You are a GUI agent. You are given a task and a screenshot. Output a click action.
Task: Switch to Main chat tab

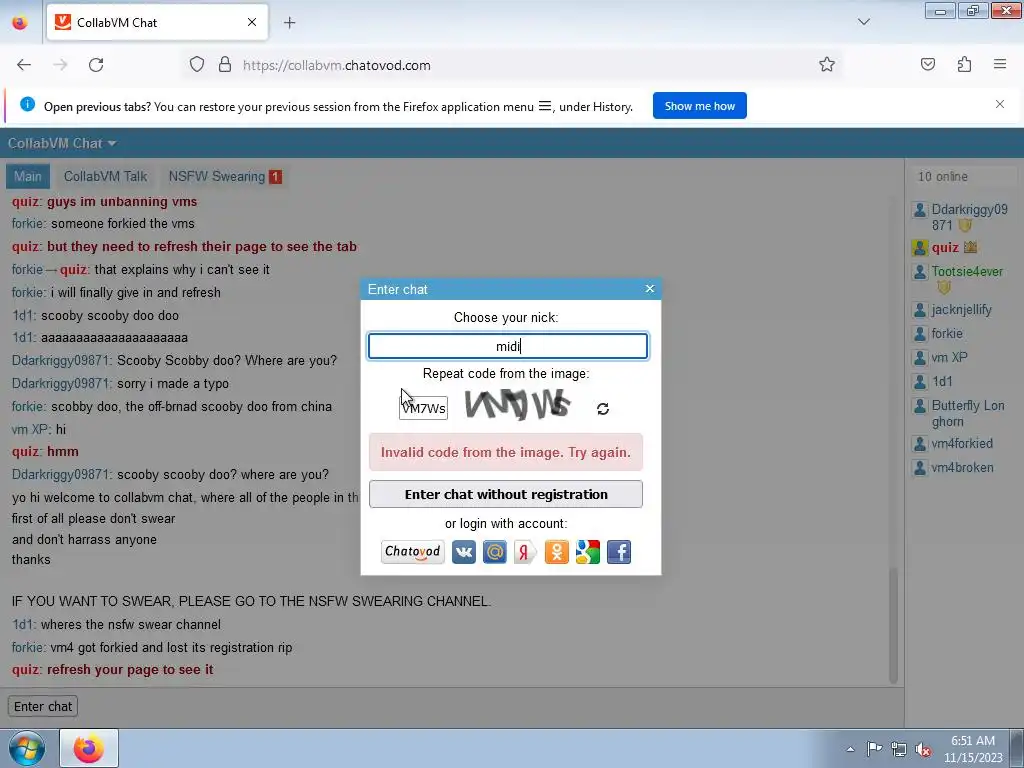coord(27,176)
